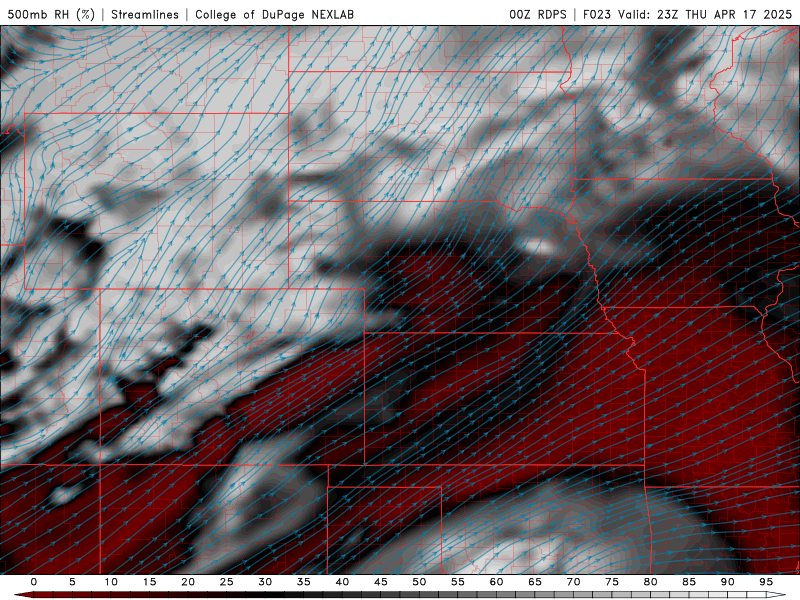Viewport: 800px width, 600px height.
Task: Click the '40' label on color scale
Action: tap(342, 582)
